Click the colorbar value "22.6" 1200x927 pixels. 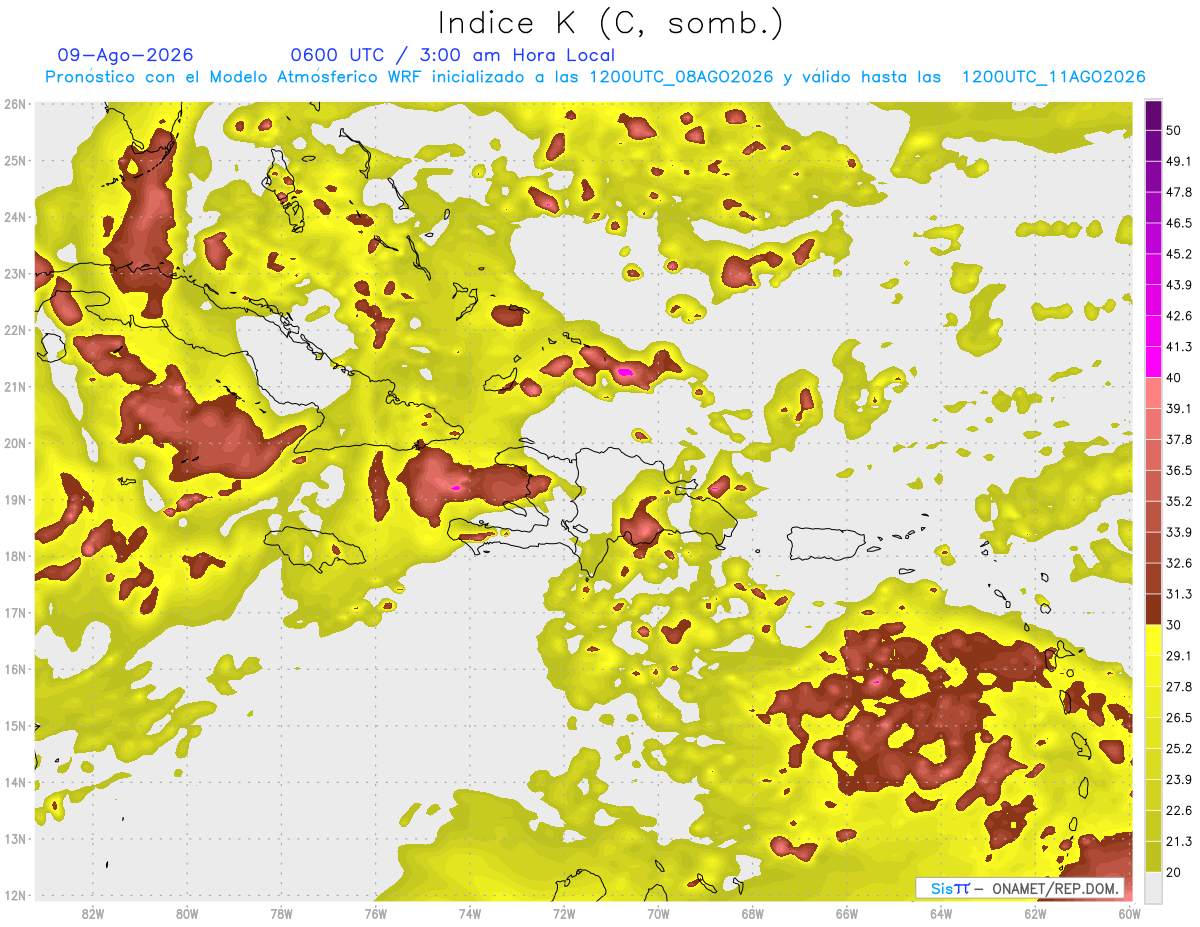1179,810
